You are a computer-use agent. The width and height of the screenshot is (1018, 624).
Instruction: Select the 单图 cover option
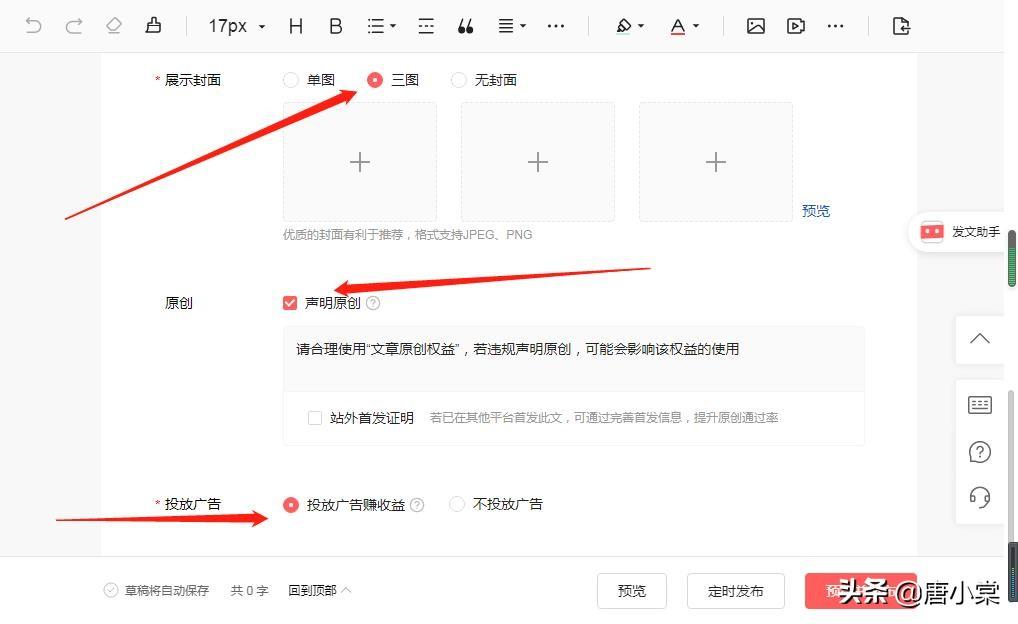pyautogui.click(x=291, y=80)
